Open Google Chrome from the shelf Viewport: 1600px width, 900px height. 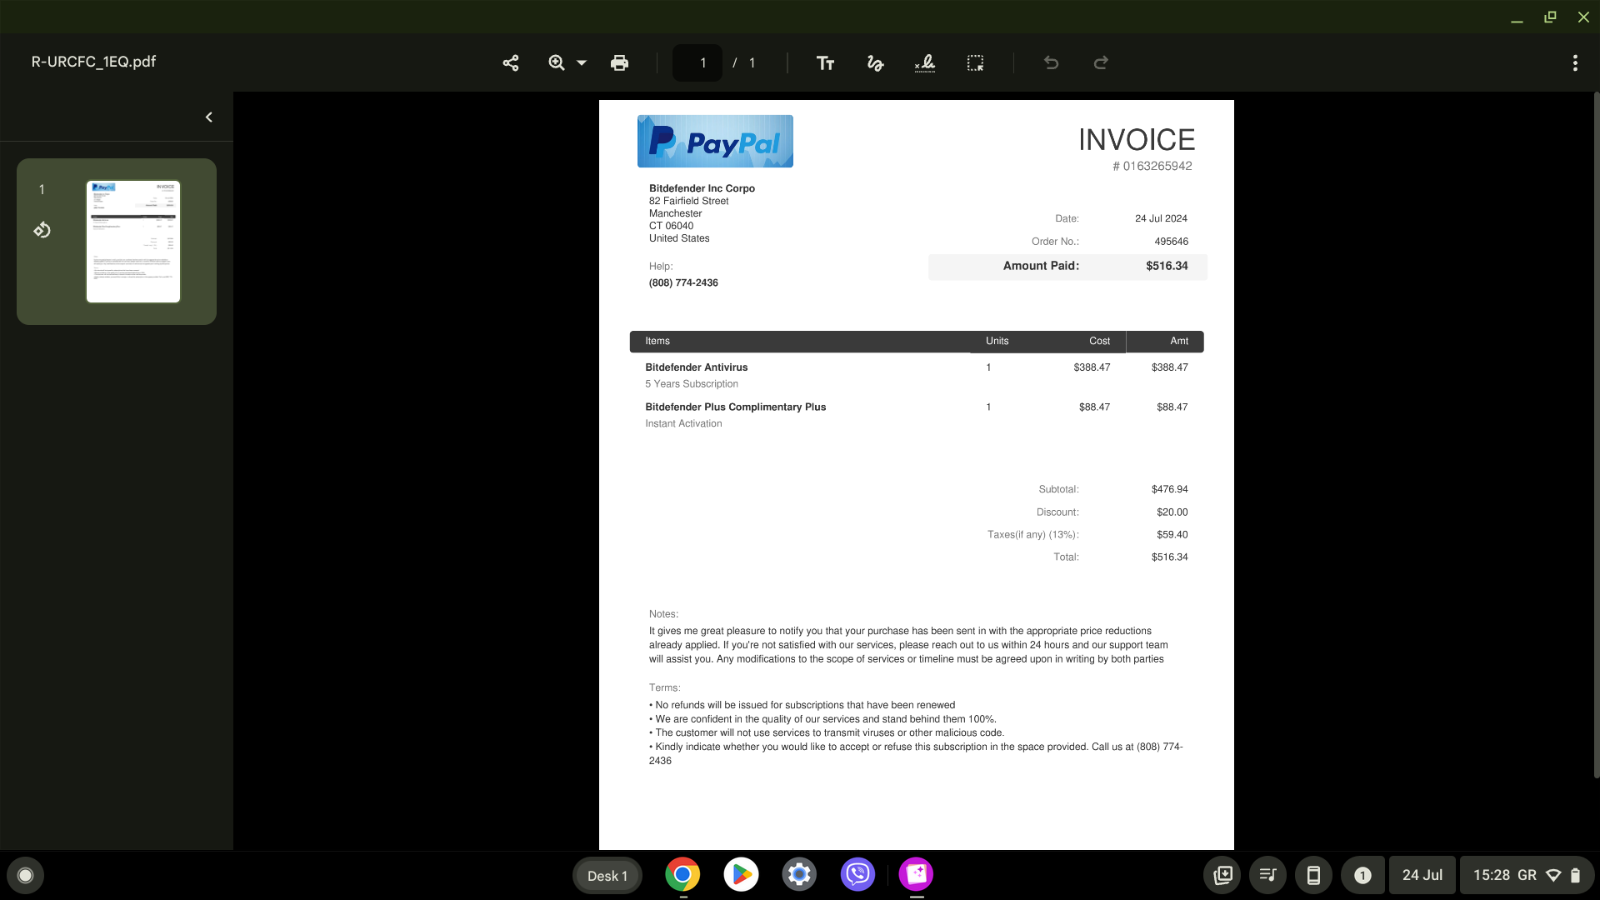click(683, 875)
